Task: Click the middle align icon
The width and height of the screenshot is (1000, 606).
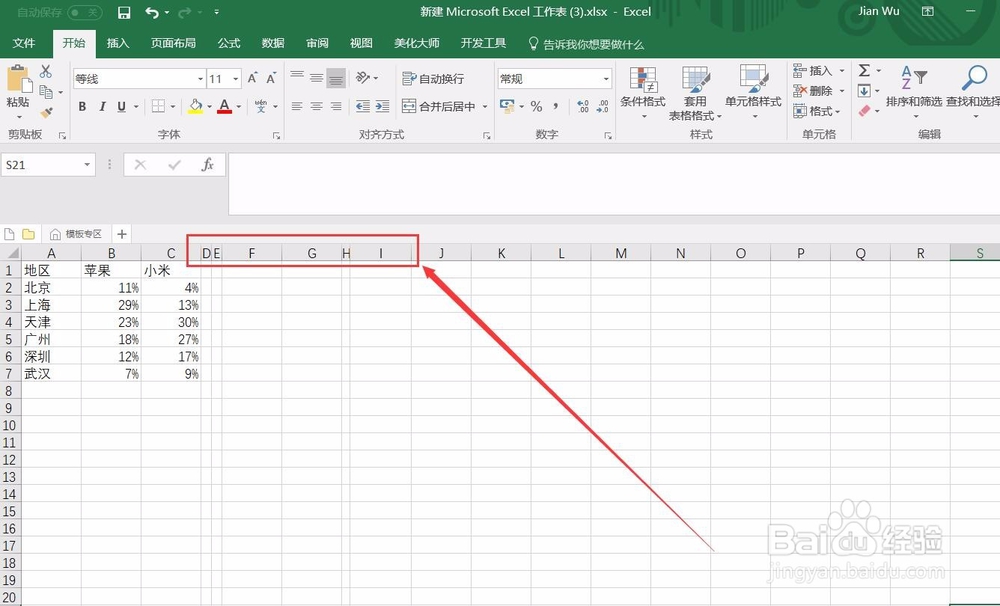Action: pos(316,78)
